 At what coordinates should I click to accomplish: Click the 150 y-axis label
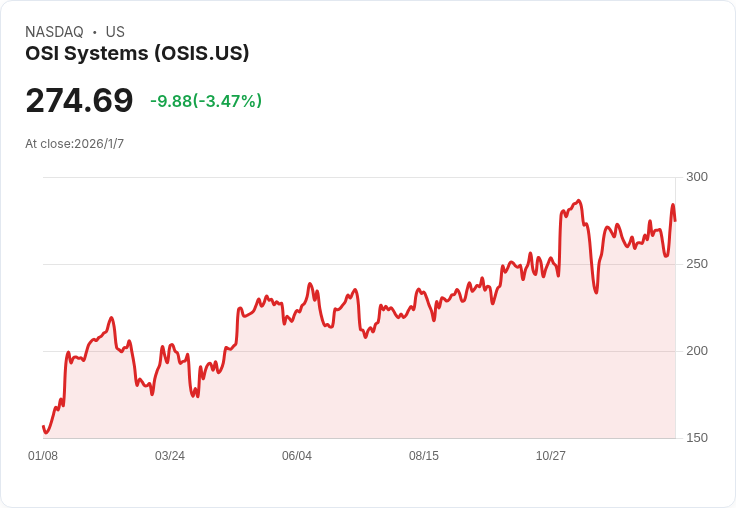(x=697, y=438)
